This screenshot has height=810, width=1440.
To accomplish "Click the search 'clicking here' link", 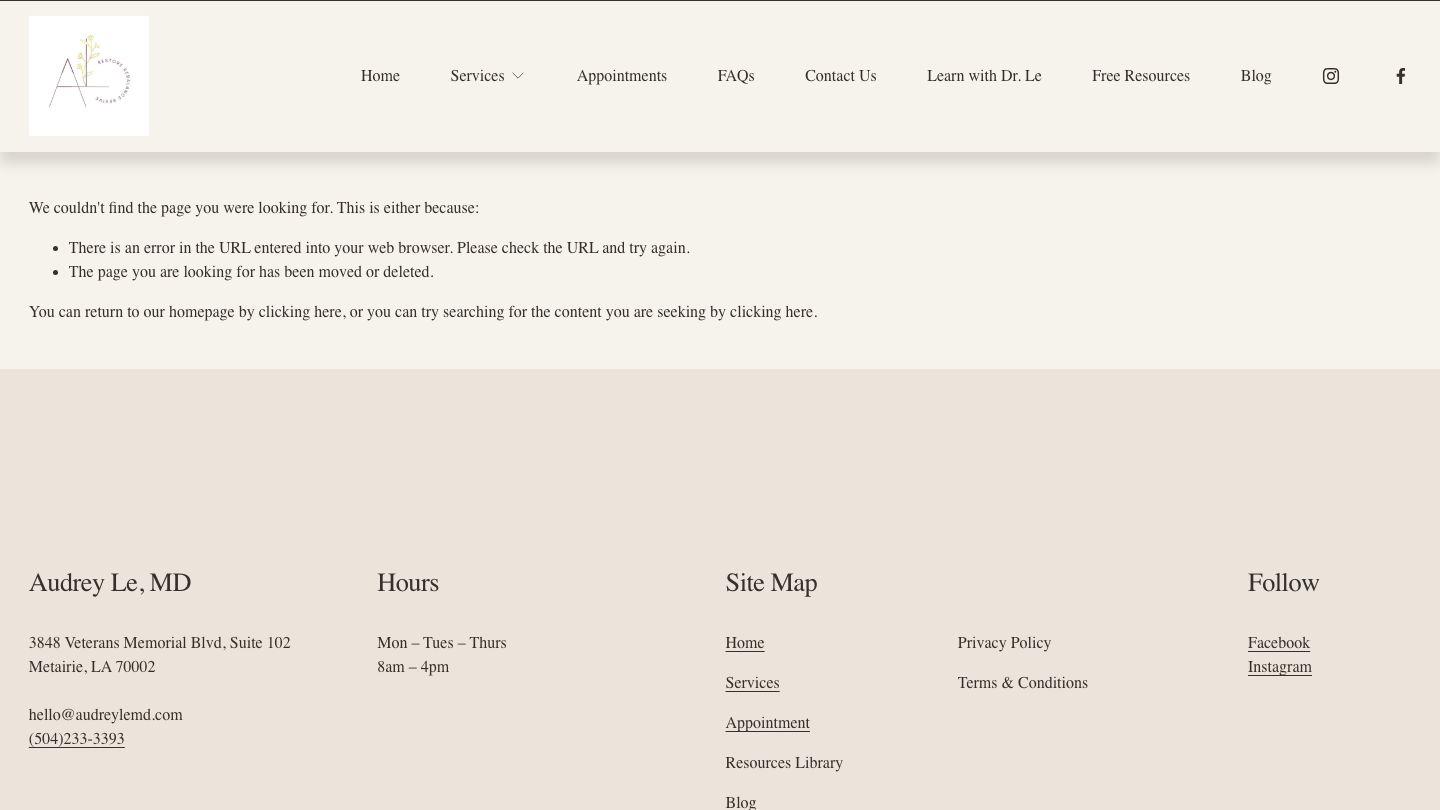I will 771,312.
